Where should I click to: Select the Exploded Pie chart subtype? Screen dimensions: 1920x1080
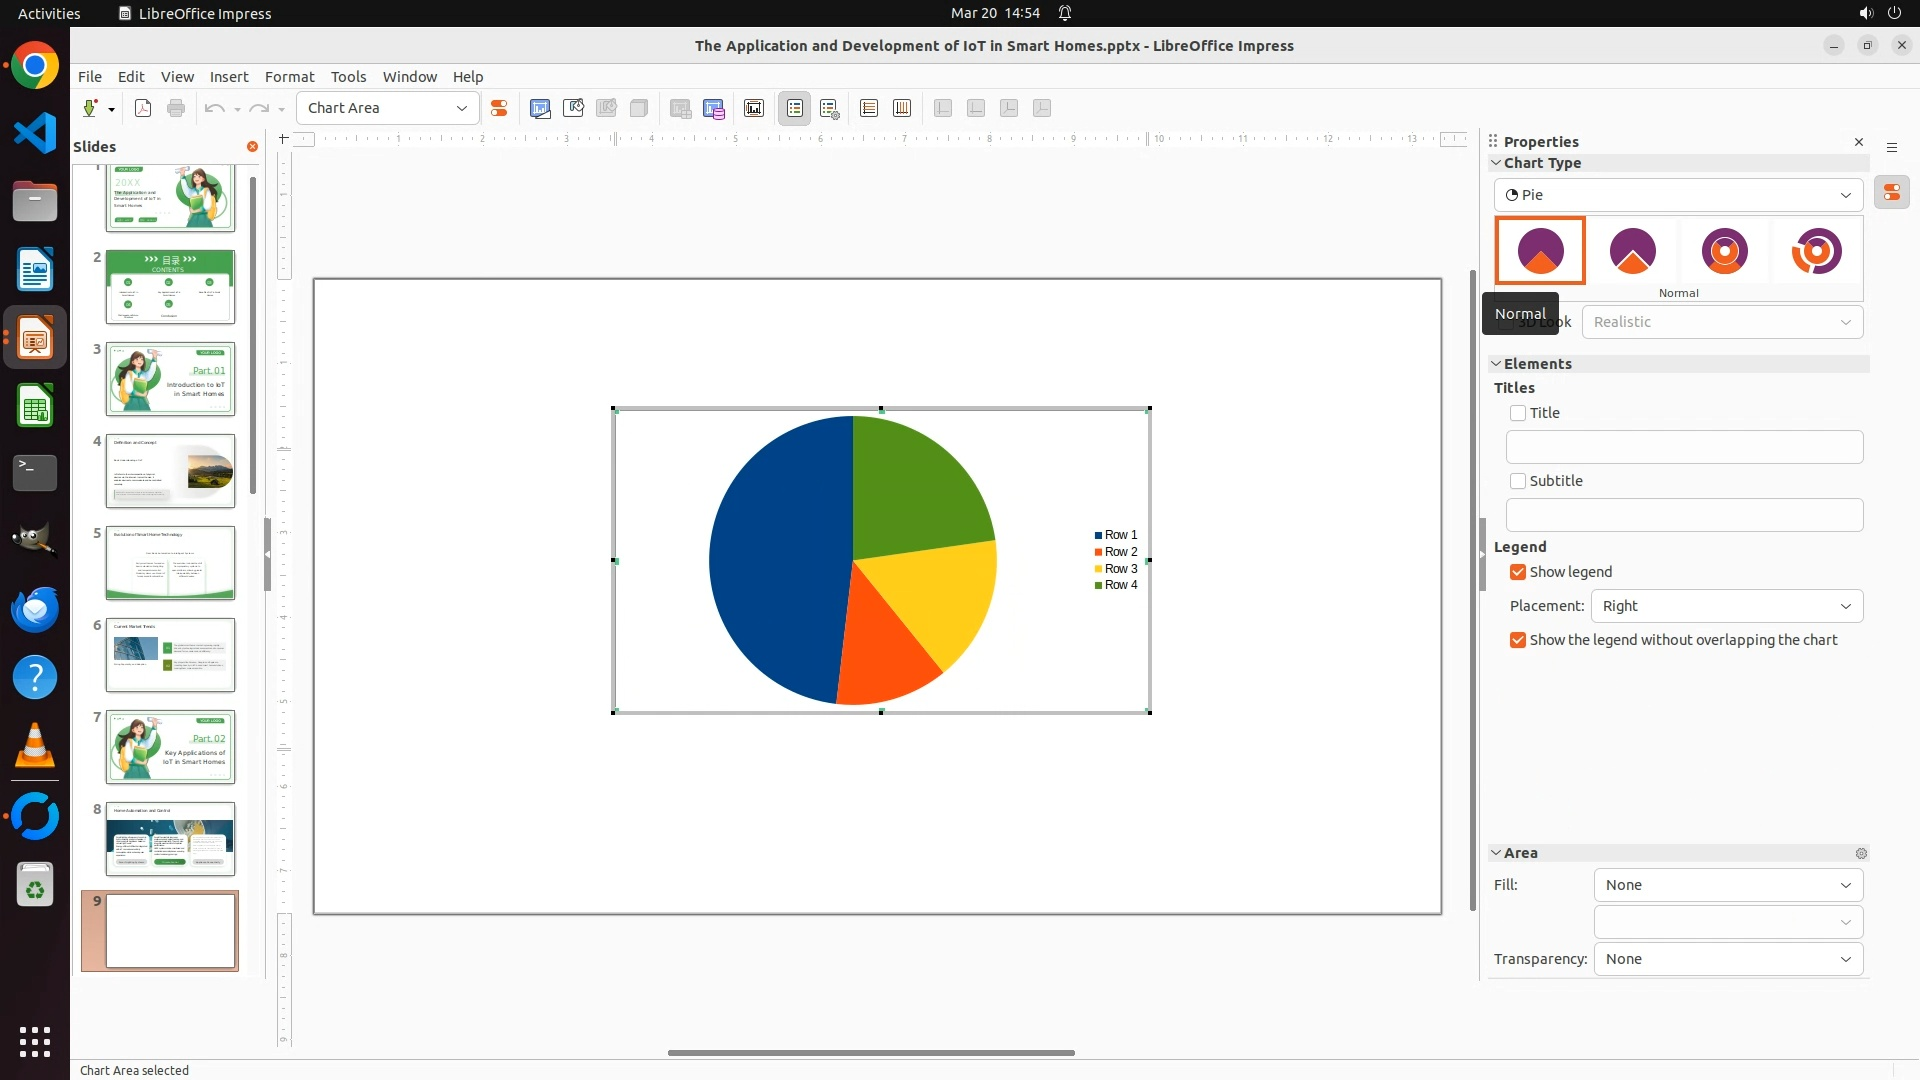click(x=1632, y=251)
